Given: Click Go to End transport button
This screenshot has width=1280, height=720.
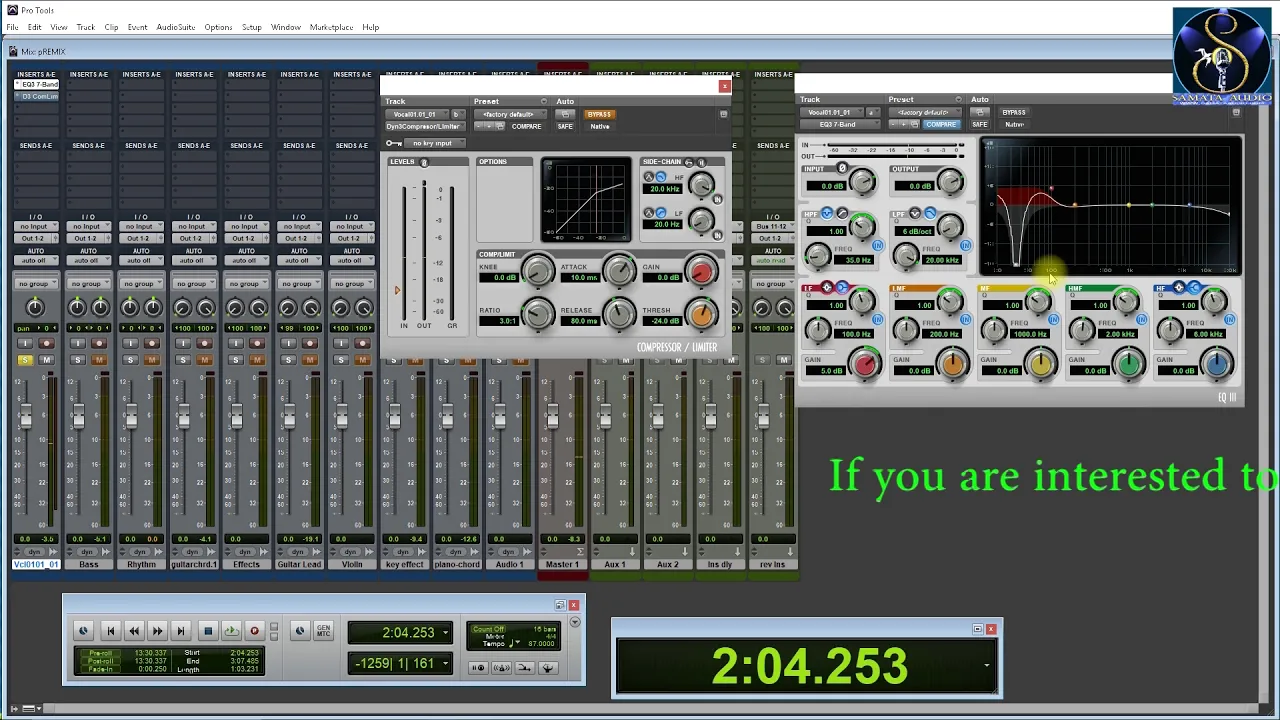Looking at the screenshot, I should 180,631.
